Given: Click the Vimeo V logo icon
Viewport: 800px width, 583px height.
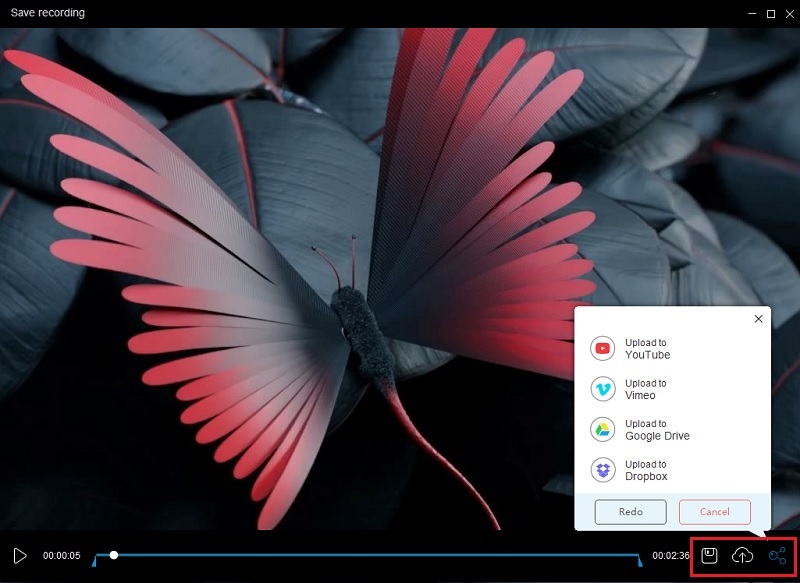Looking at the screenshot, I should [602, 388].
